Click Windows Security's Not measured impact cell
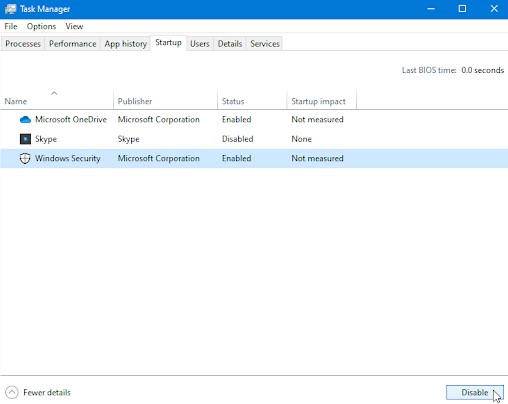Viewport: 508px width, 404px height. (x=317, y=158)
